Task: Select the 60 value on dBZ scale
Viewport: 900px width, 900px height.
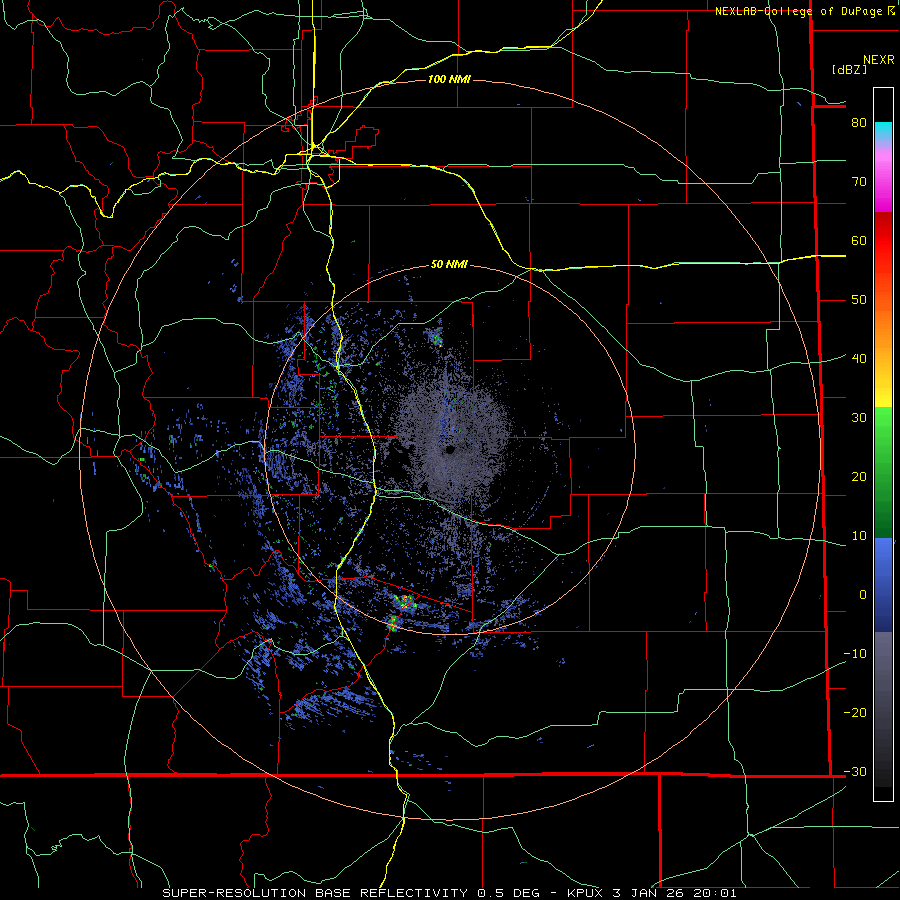Action: (859, 240)
